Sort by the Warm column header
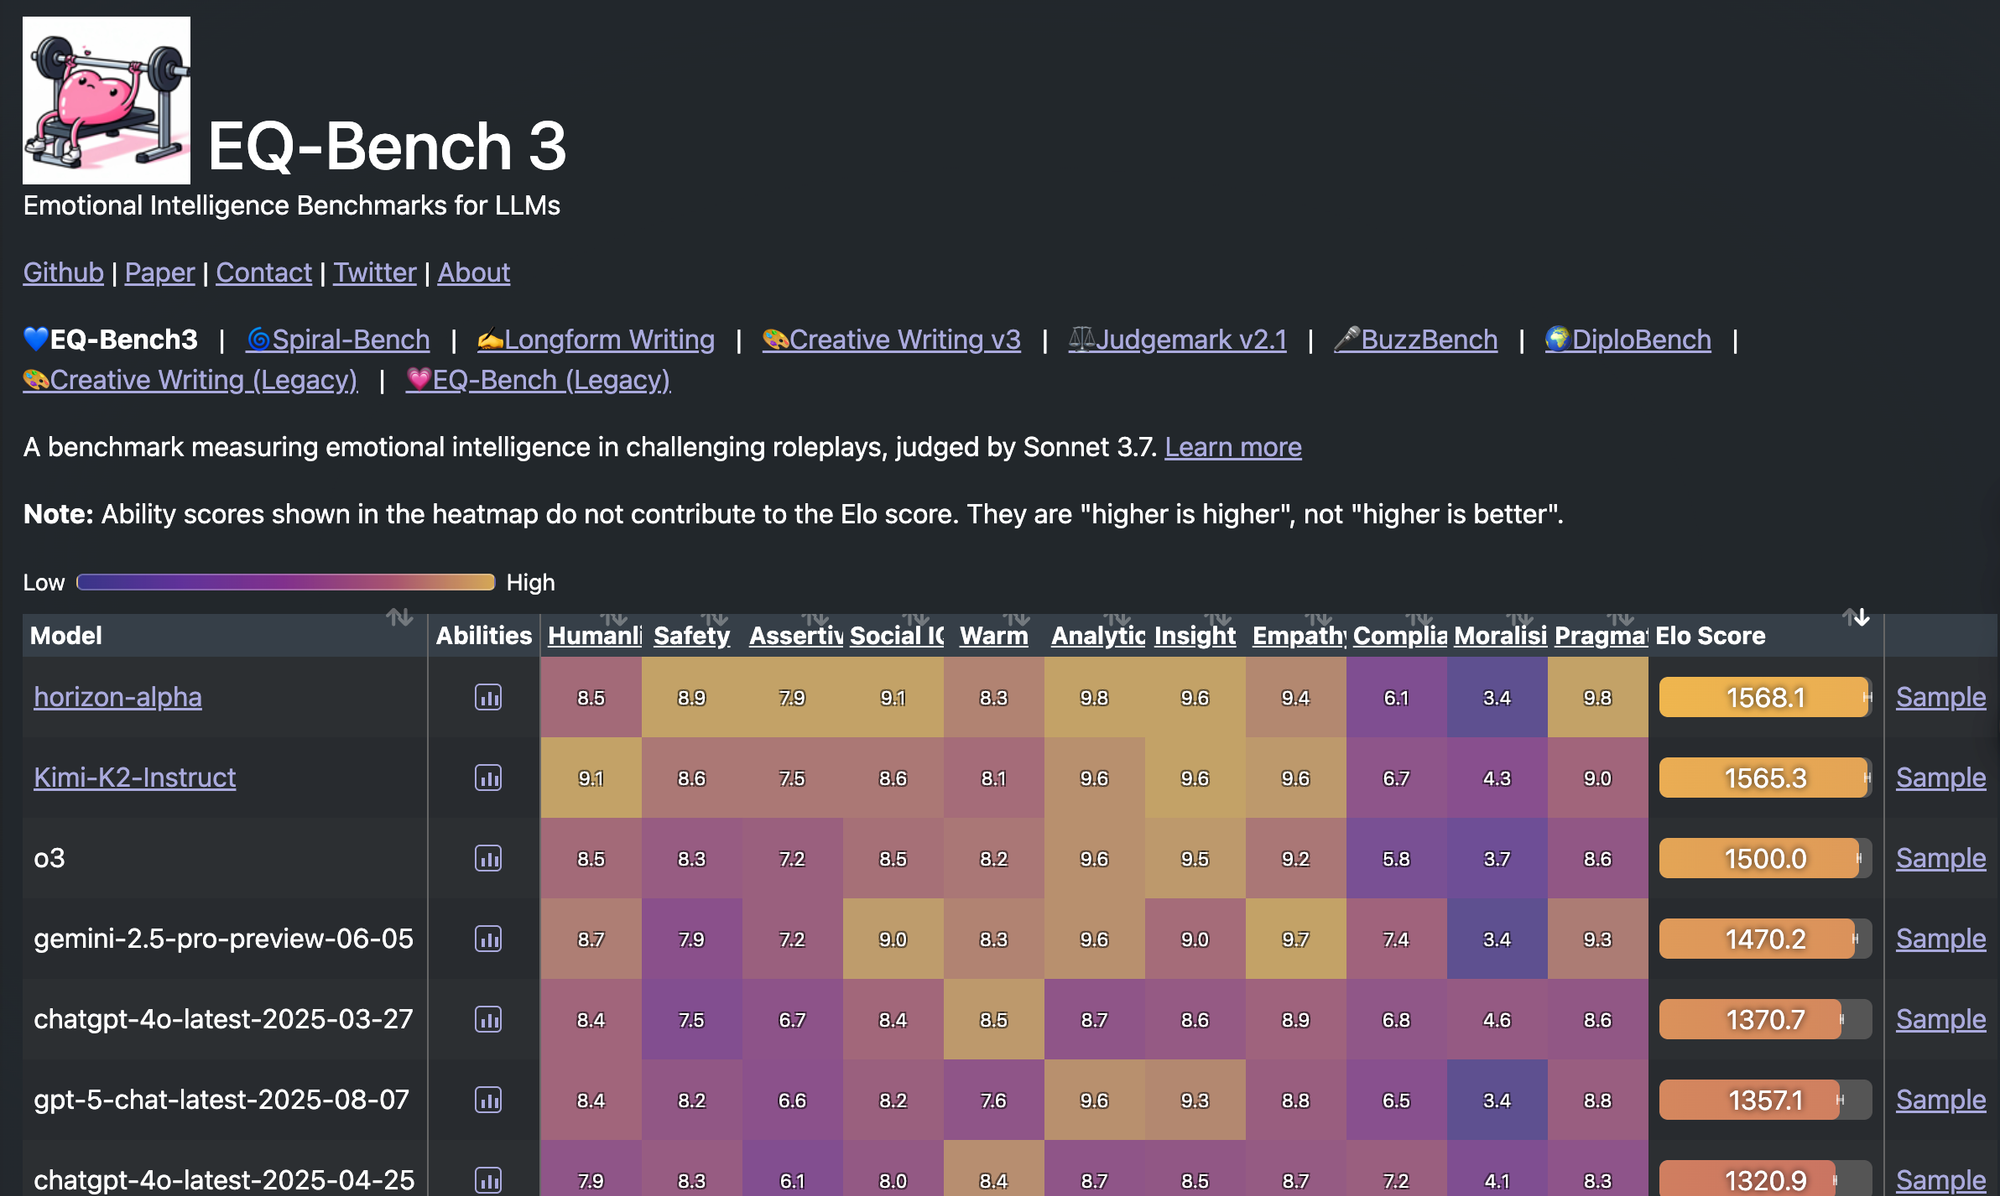Image resolution: width=2000 pixels, height=1196 pixels. click(994, 636)
